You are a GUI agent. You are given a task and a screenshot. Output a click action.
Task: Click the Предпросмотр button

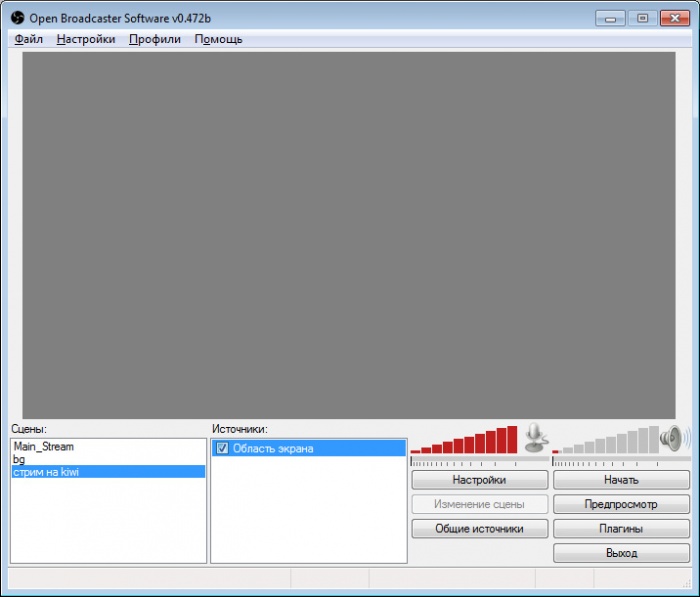coord(621,504)
